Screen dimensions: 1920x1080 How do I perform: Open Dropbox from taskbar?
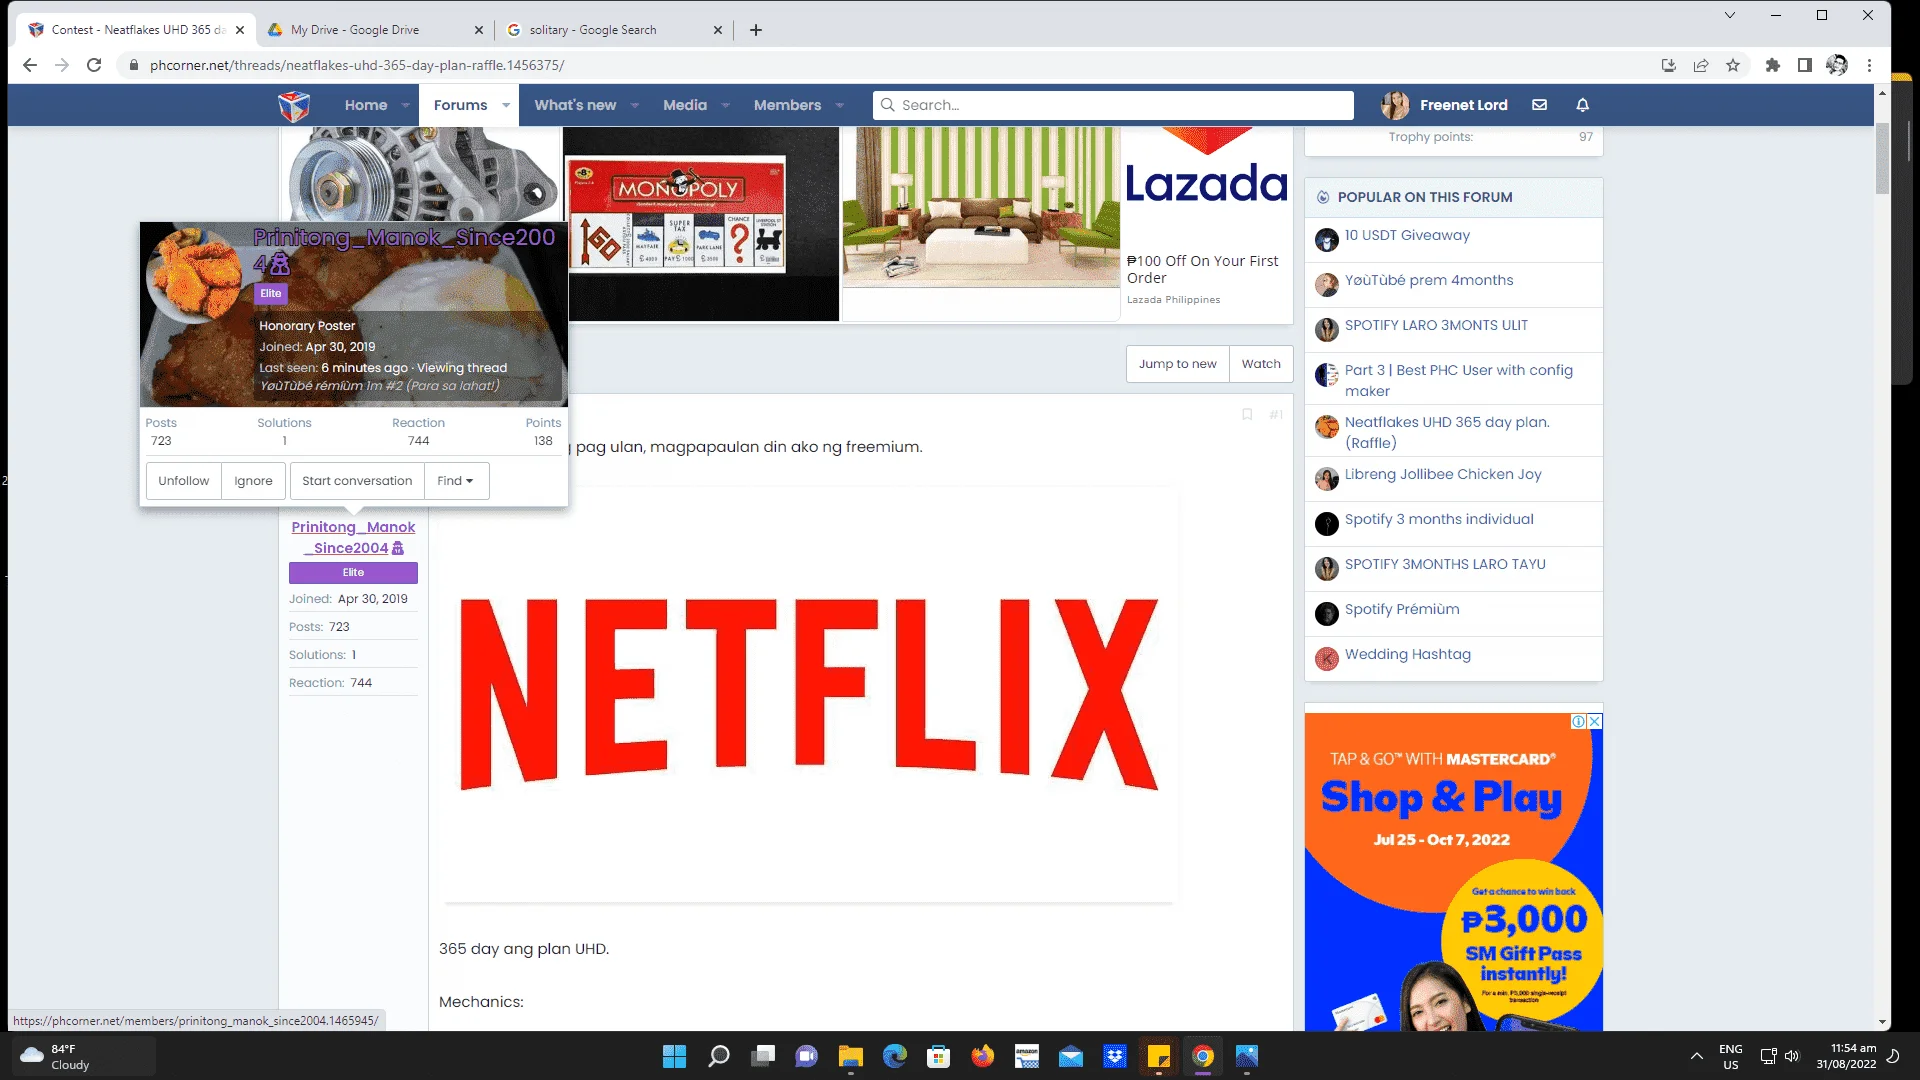click(x=1114, y=1056)
